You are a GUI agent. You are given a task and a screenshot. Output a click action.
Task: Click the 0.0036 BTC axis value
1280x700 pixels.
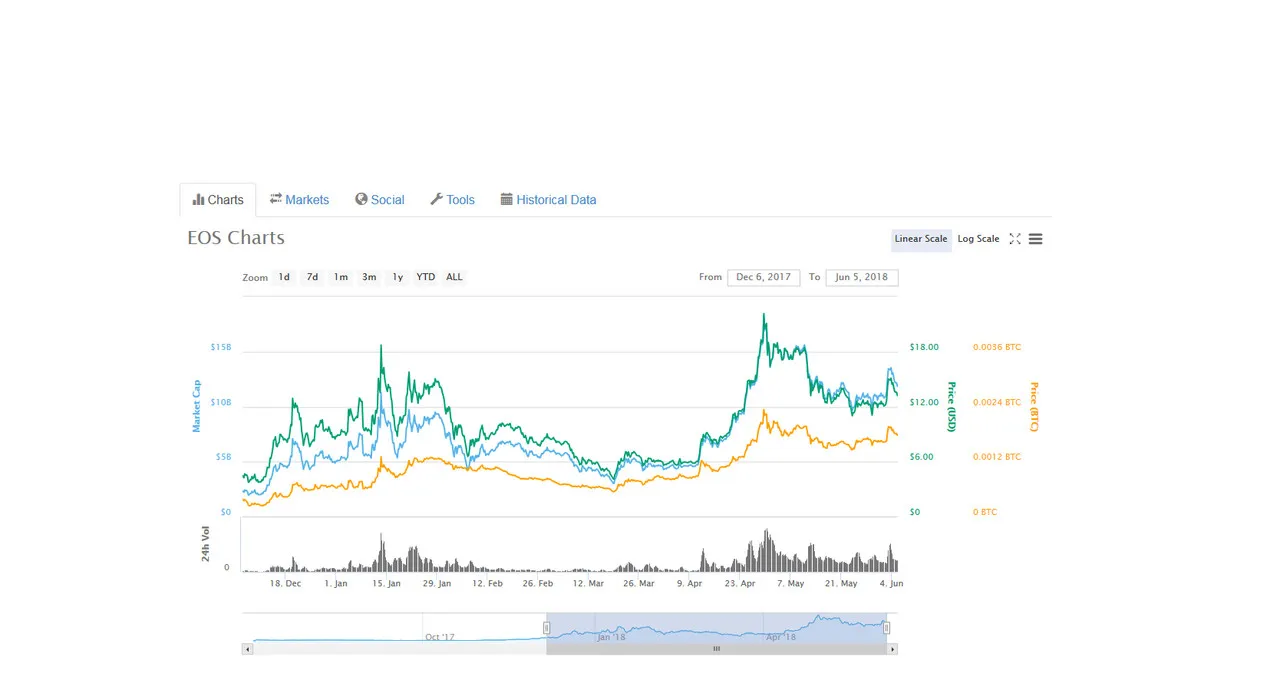(997, 347)
